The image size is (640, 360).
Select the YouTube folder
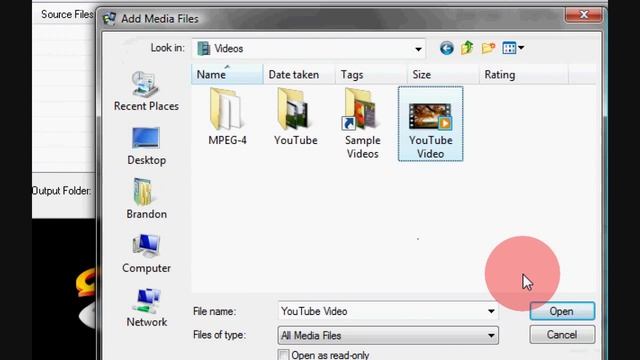pyautogui.click(x=296, y=117)
